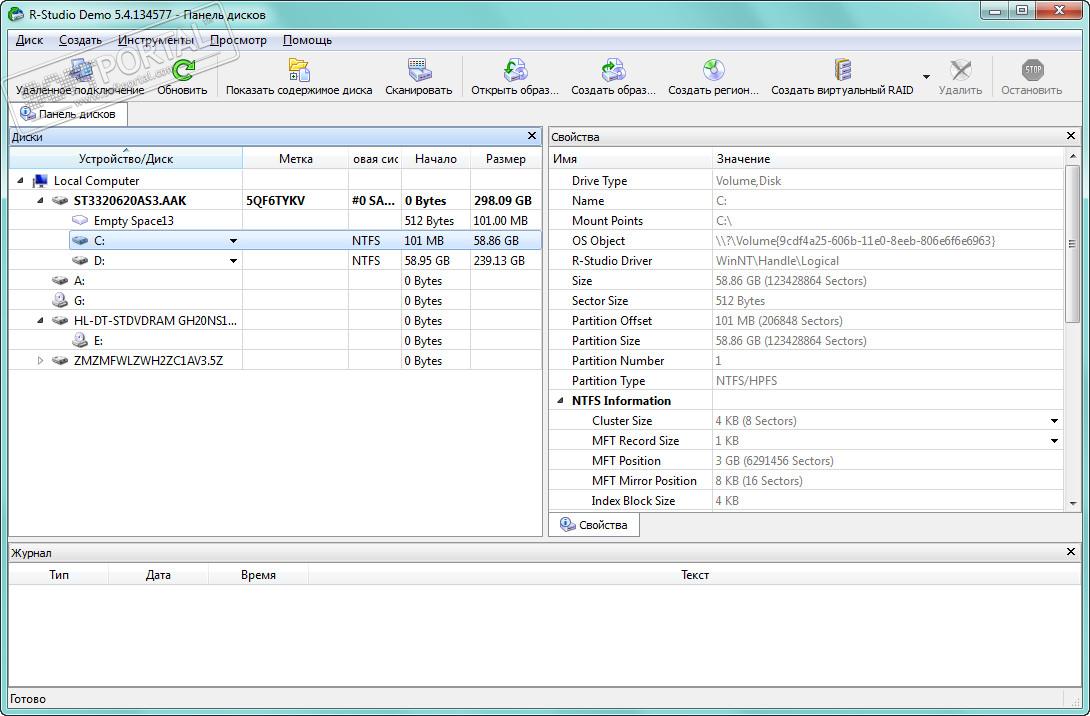Click the green Обновить refresh icon
The height and width of the screenshot is (716, 1090).
(183, 70)
